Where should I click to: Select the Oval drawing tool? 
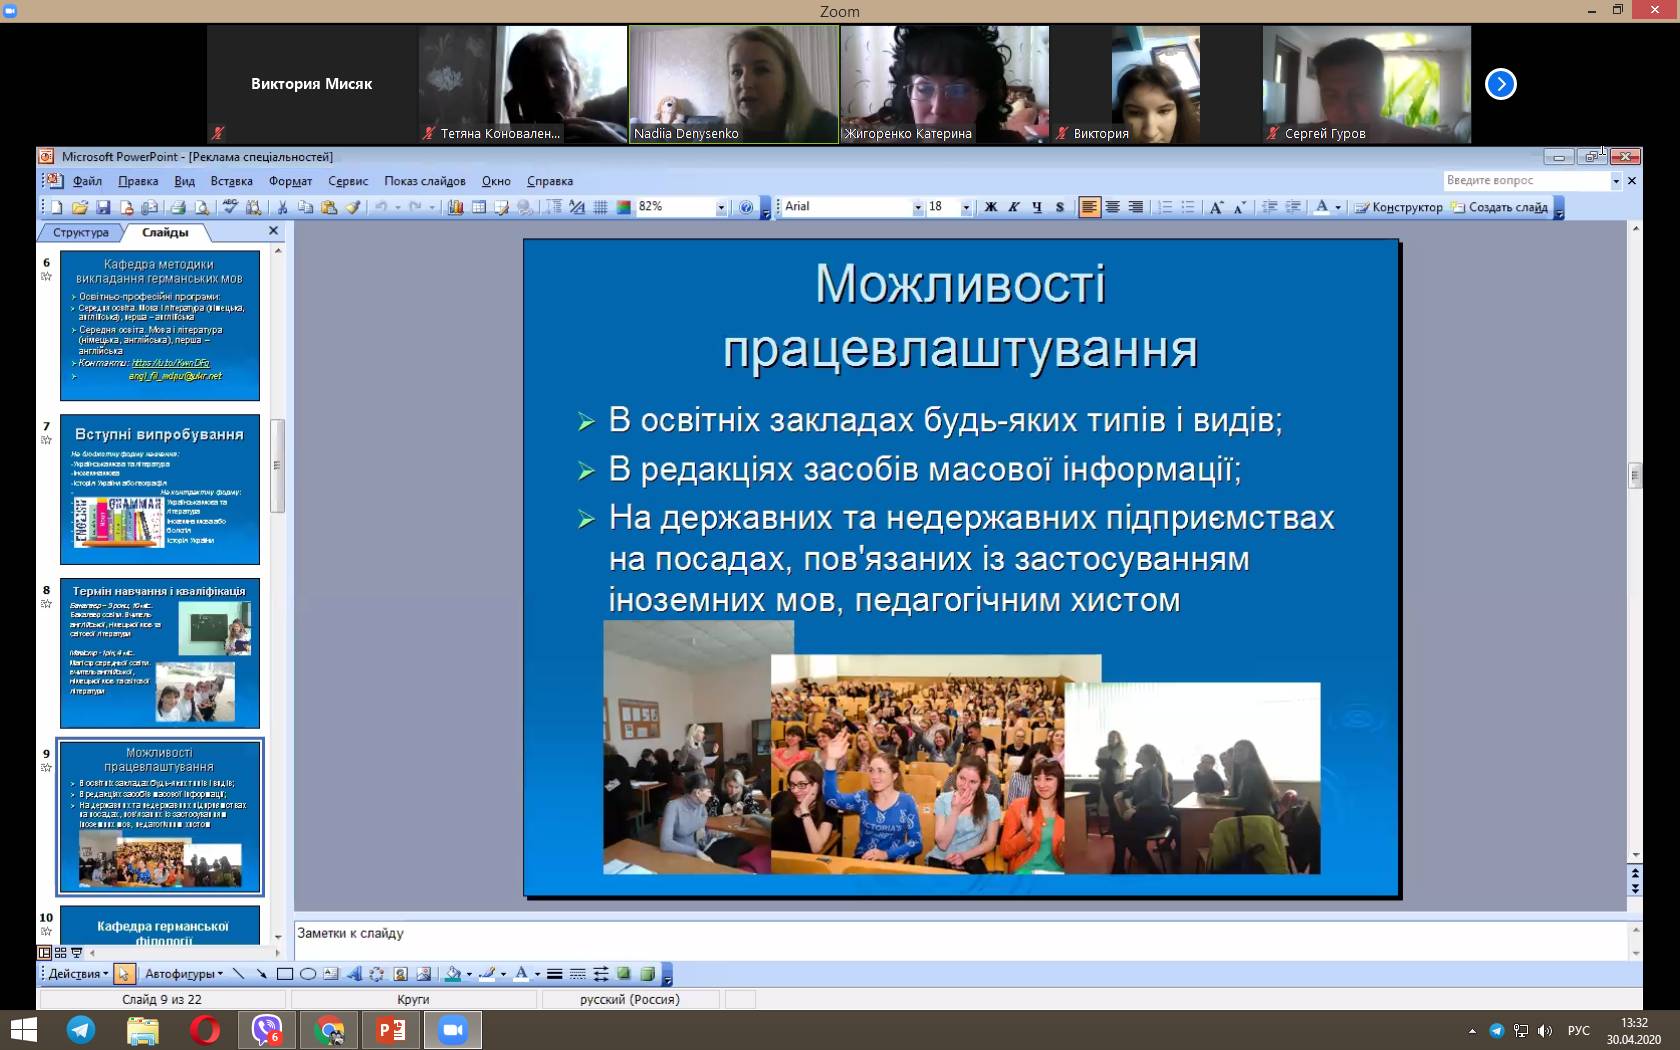[308, 974]
